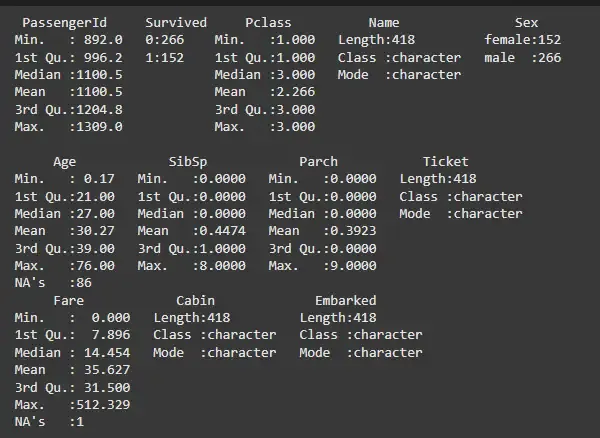Click the female:152 count text
The height and width of the screenshot is (438, 600).
[522, 40]
